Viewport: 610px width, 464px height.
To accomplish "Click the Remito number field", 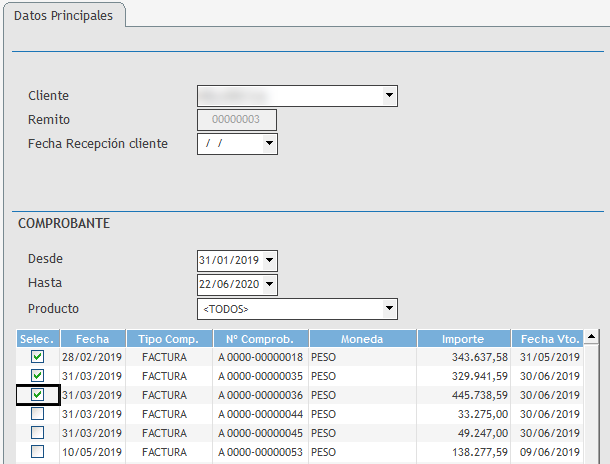I will 236,120.
